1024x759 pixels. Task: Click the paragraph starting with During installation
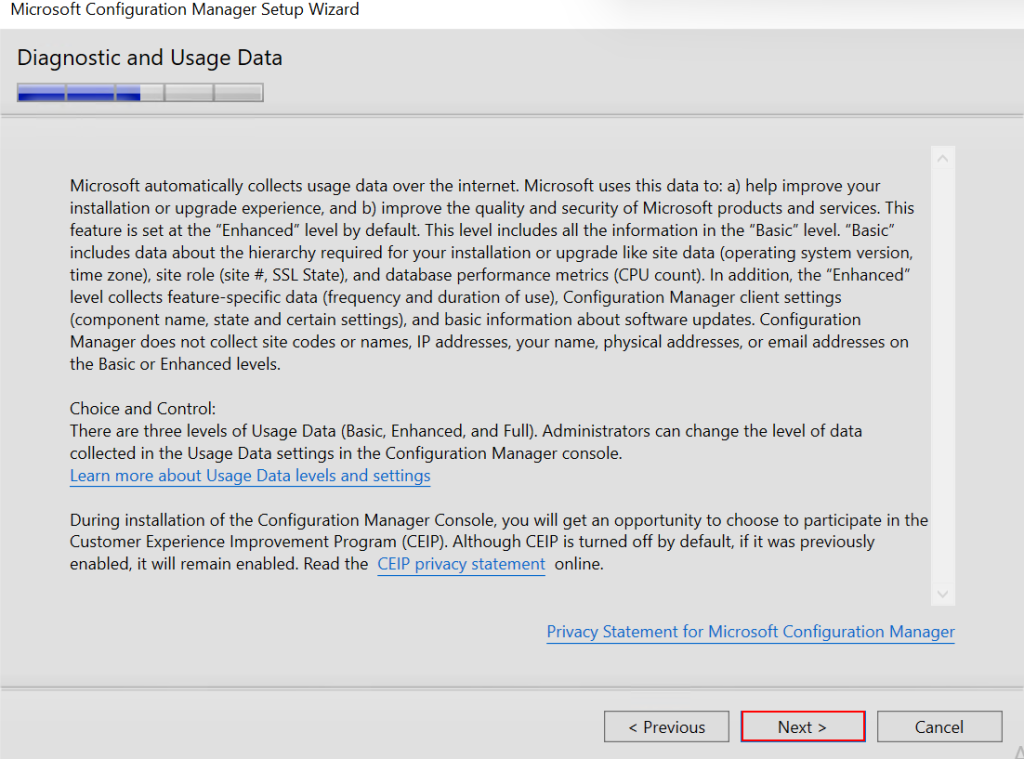(x=498, y=542)
